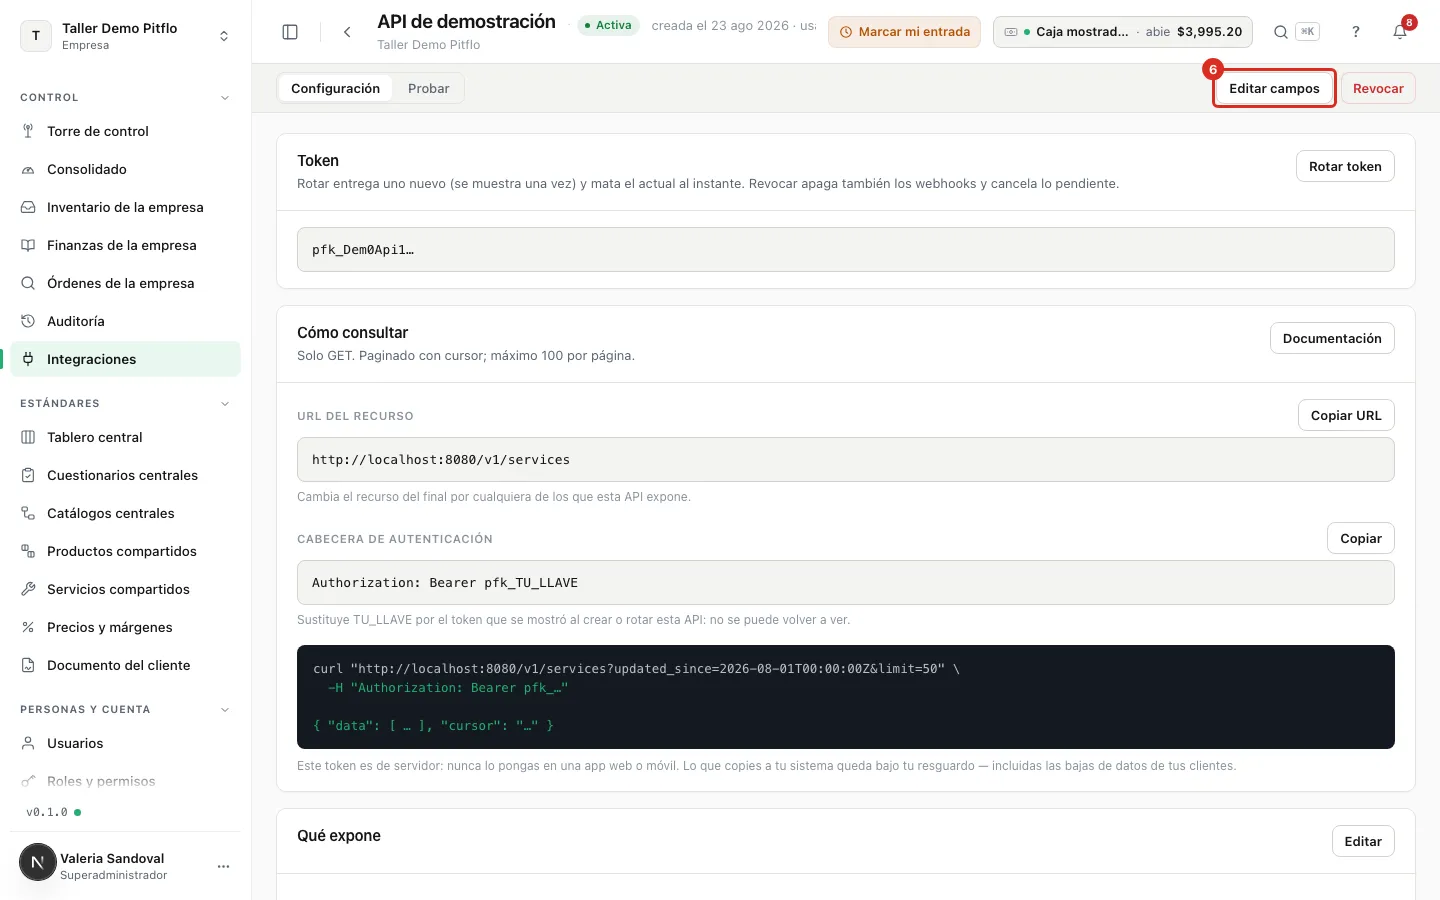
Task: Click the Cuestionarios centrales clipboard icon
Action: 28,475
